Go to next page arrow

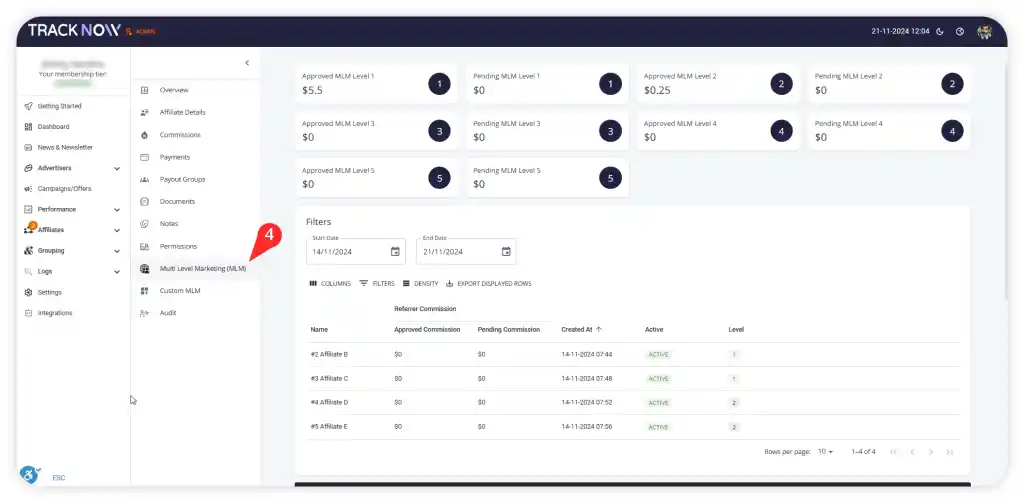[x=931, y=451]
